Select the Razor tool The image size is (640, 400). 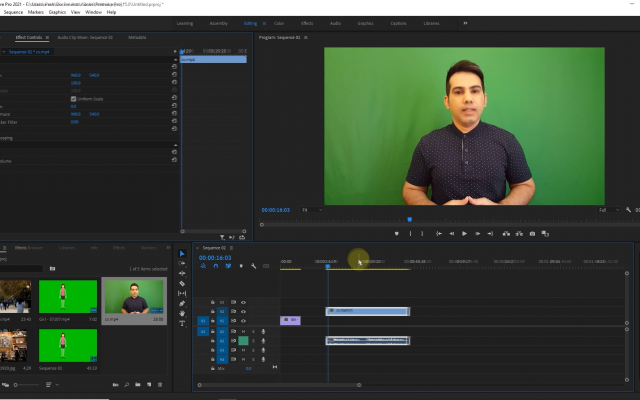click(x=182, y=283)
